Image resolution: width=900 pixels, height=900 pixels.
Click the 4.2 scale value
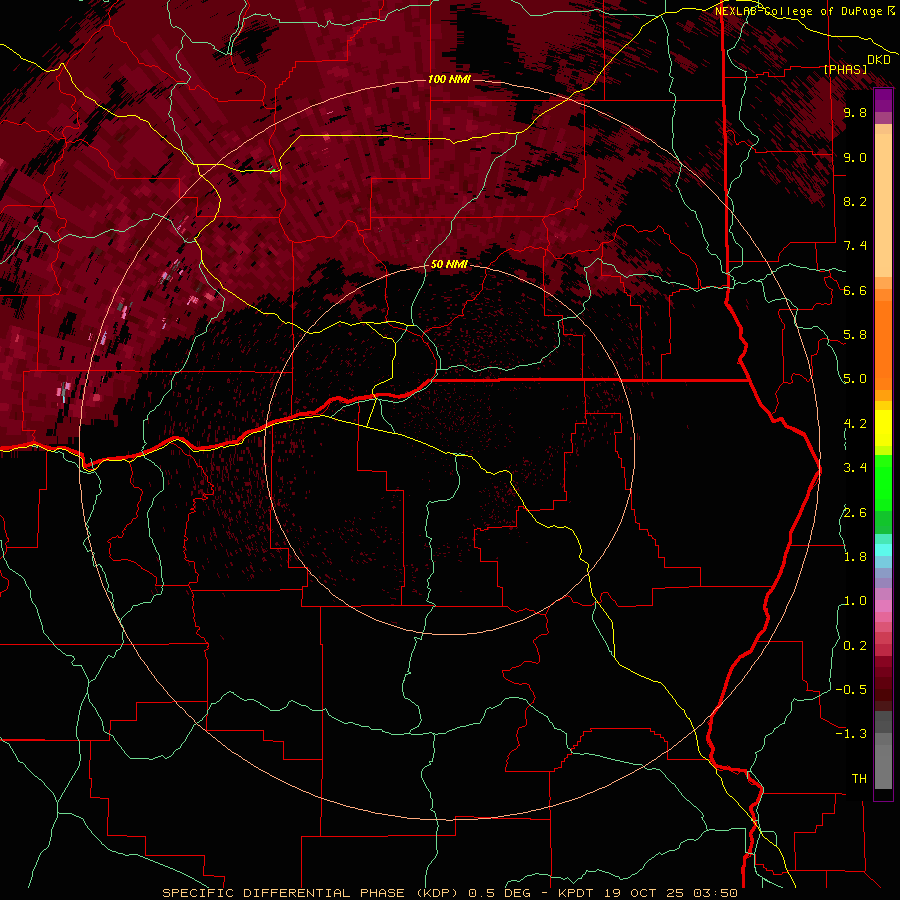click(855, 424)
